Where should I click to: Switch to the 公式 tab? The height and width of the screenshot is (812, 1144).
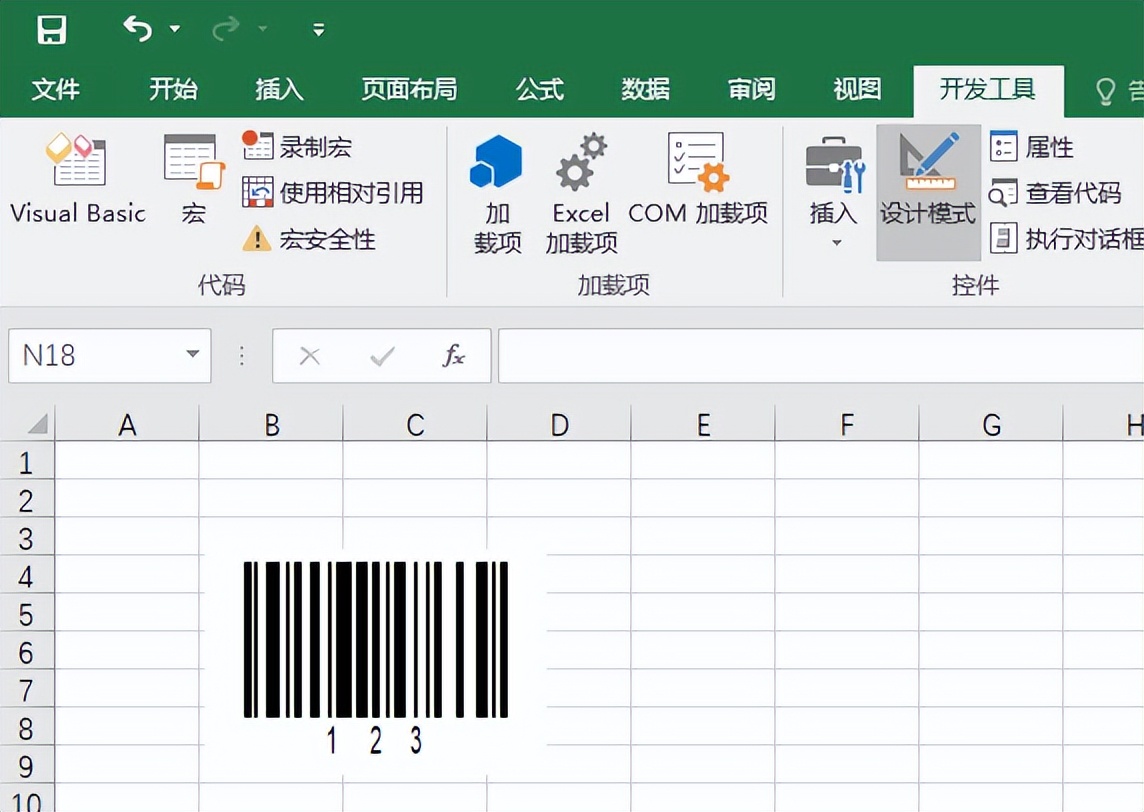point(539,89)
